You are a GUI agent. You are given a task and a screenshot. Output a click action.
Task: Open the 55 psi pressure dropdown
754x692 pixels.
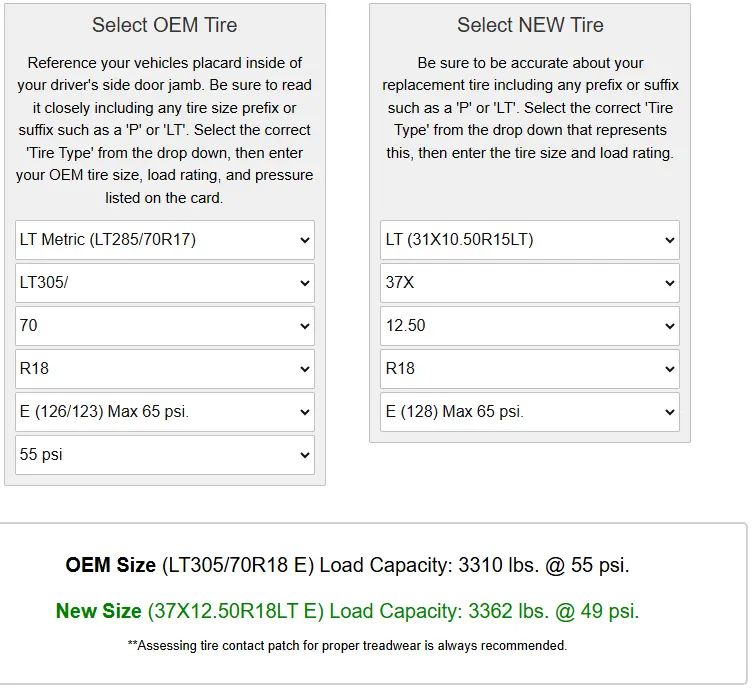(x=165, y=455)
